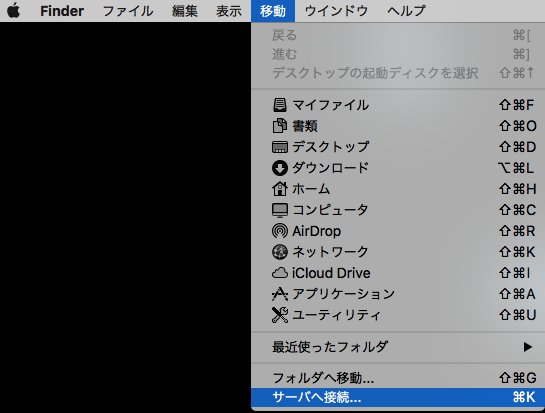545x413 pixels.
Task: Click the コンピュータ monitor icon
Action: pos(280,210)
